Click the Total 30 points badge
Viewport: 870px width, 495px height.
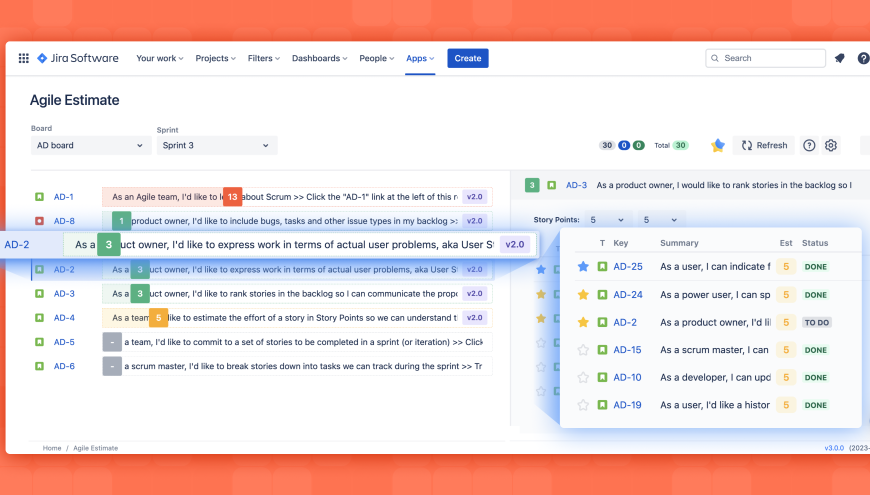[x=681, y=145]
